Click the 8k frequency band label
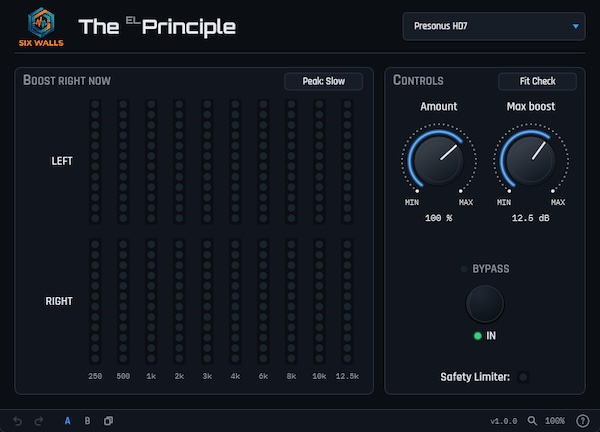 [291, 376]
